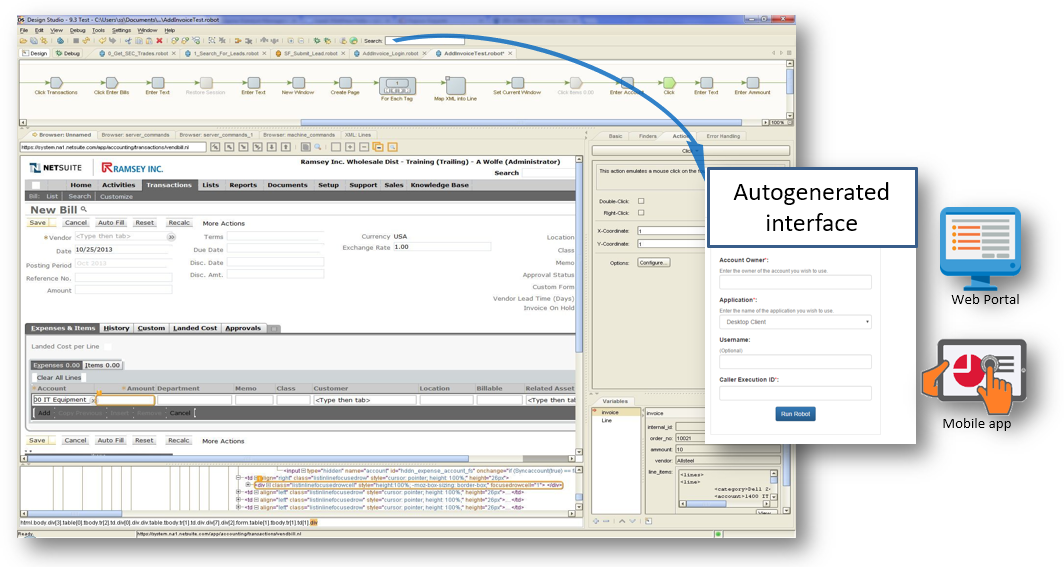Click the browser URL address field
The width and height of the screenshot is (1064, 567).
[113, 146]
